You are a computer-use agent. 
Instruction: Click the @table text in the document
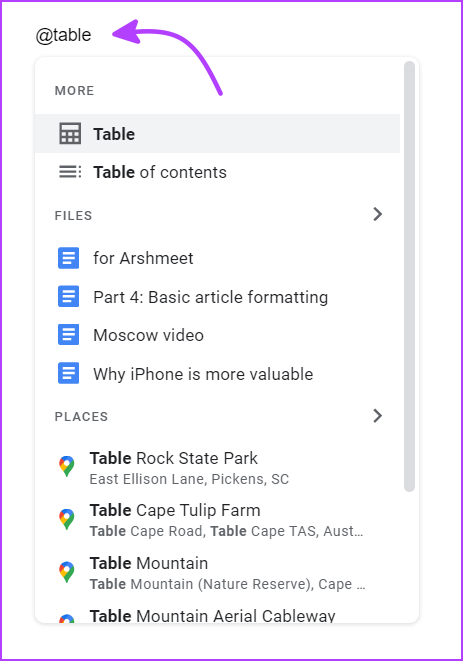(x=64, y=35)
